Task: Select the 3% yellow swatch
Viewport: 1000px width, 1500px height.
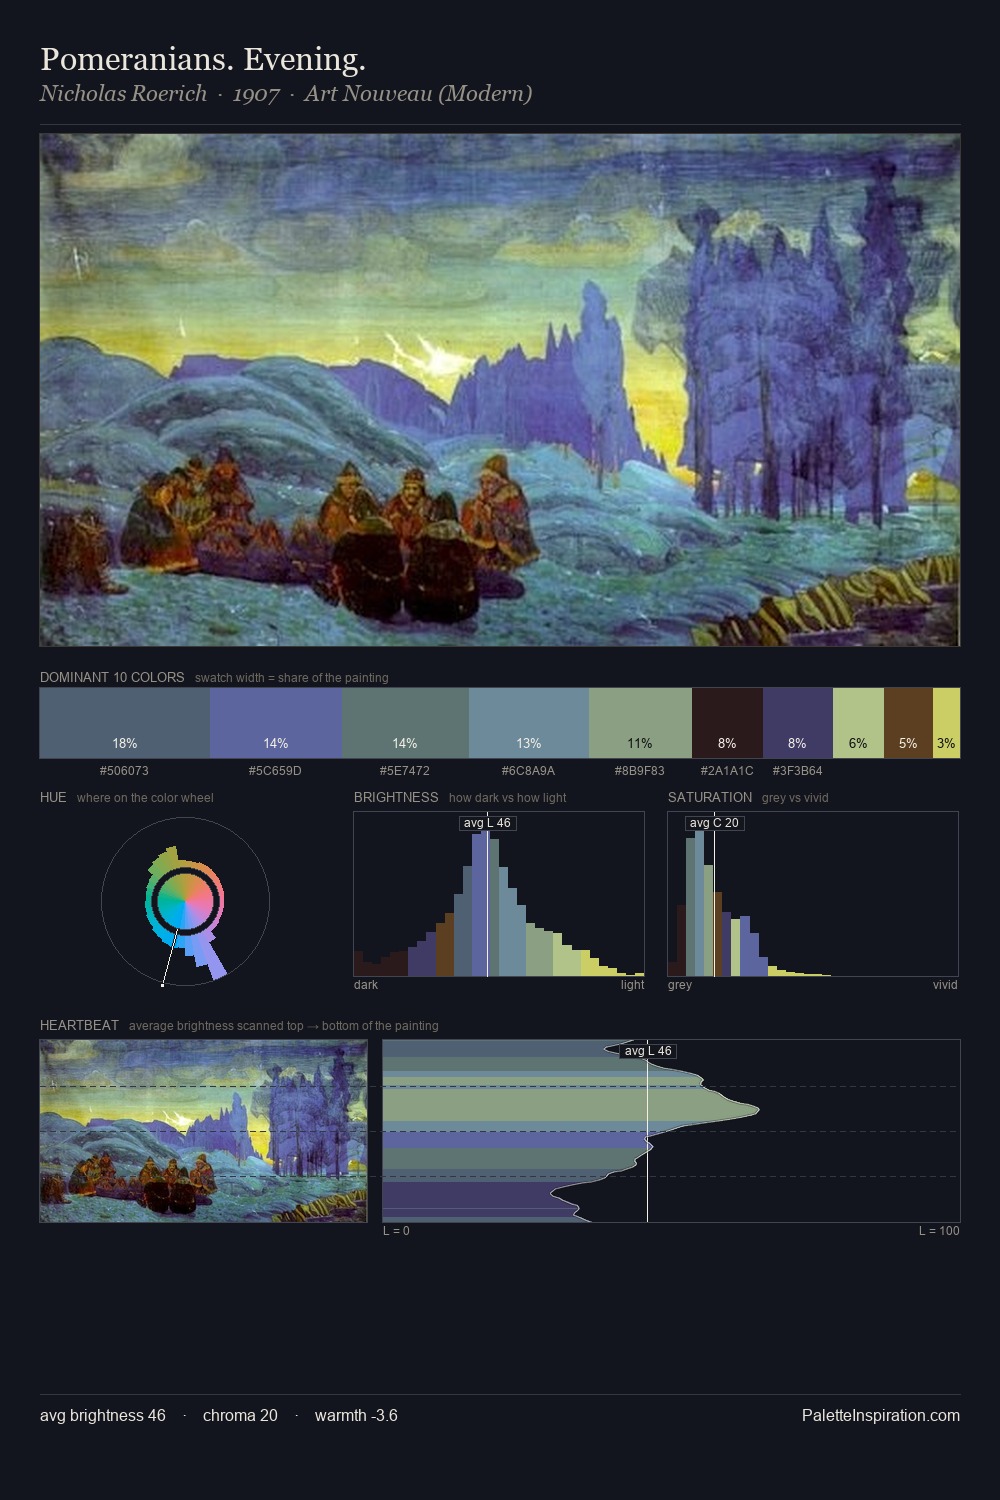Action: click(946, 723)
